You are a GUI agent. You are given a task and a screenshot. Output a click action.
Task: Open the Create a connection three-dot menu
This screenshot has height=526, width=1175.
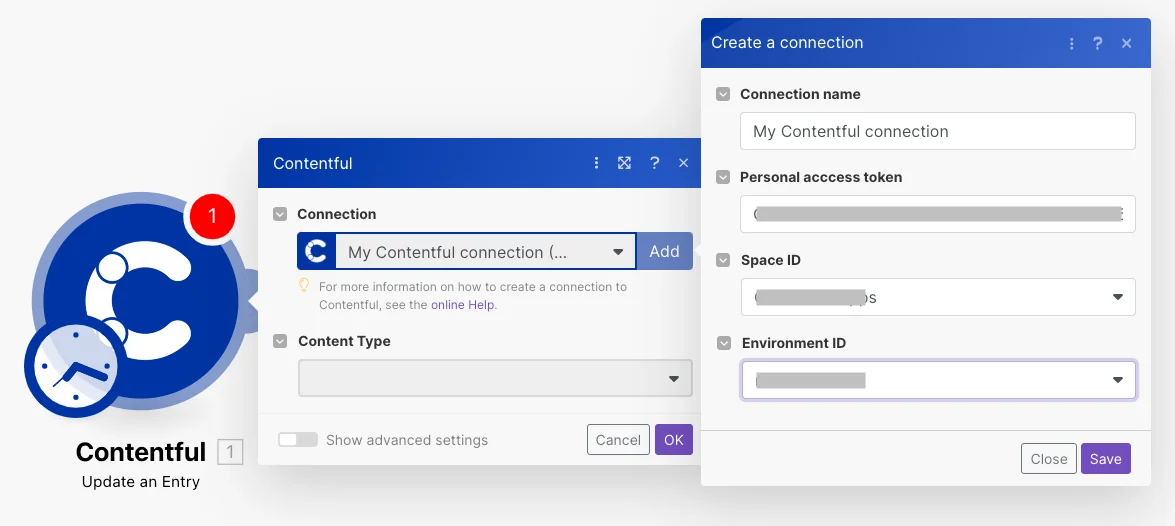1072,43
